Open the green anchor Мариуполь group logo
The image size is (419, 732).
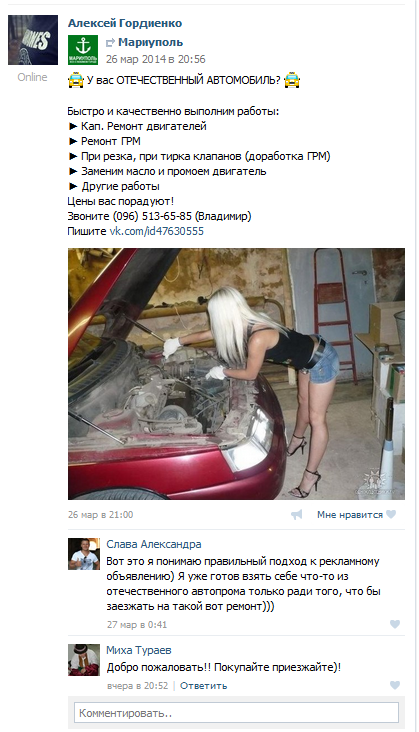(x=83, y=50)
